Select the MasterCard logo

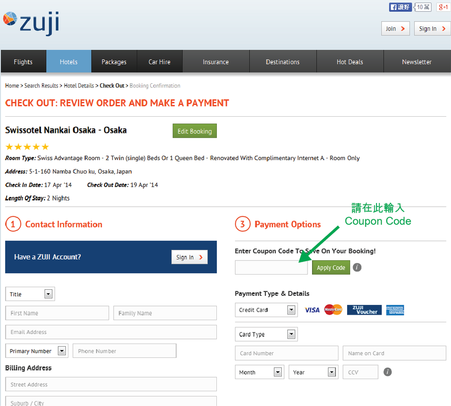pyautogui.click(x=333, y=310)
